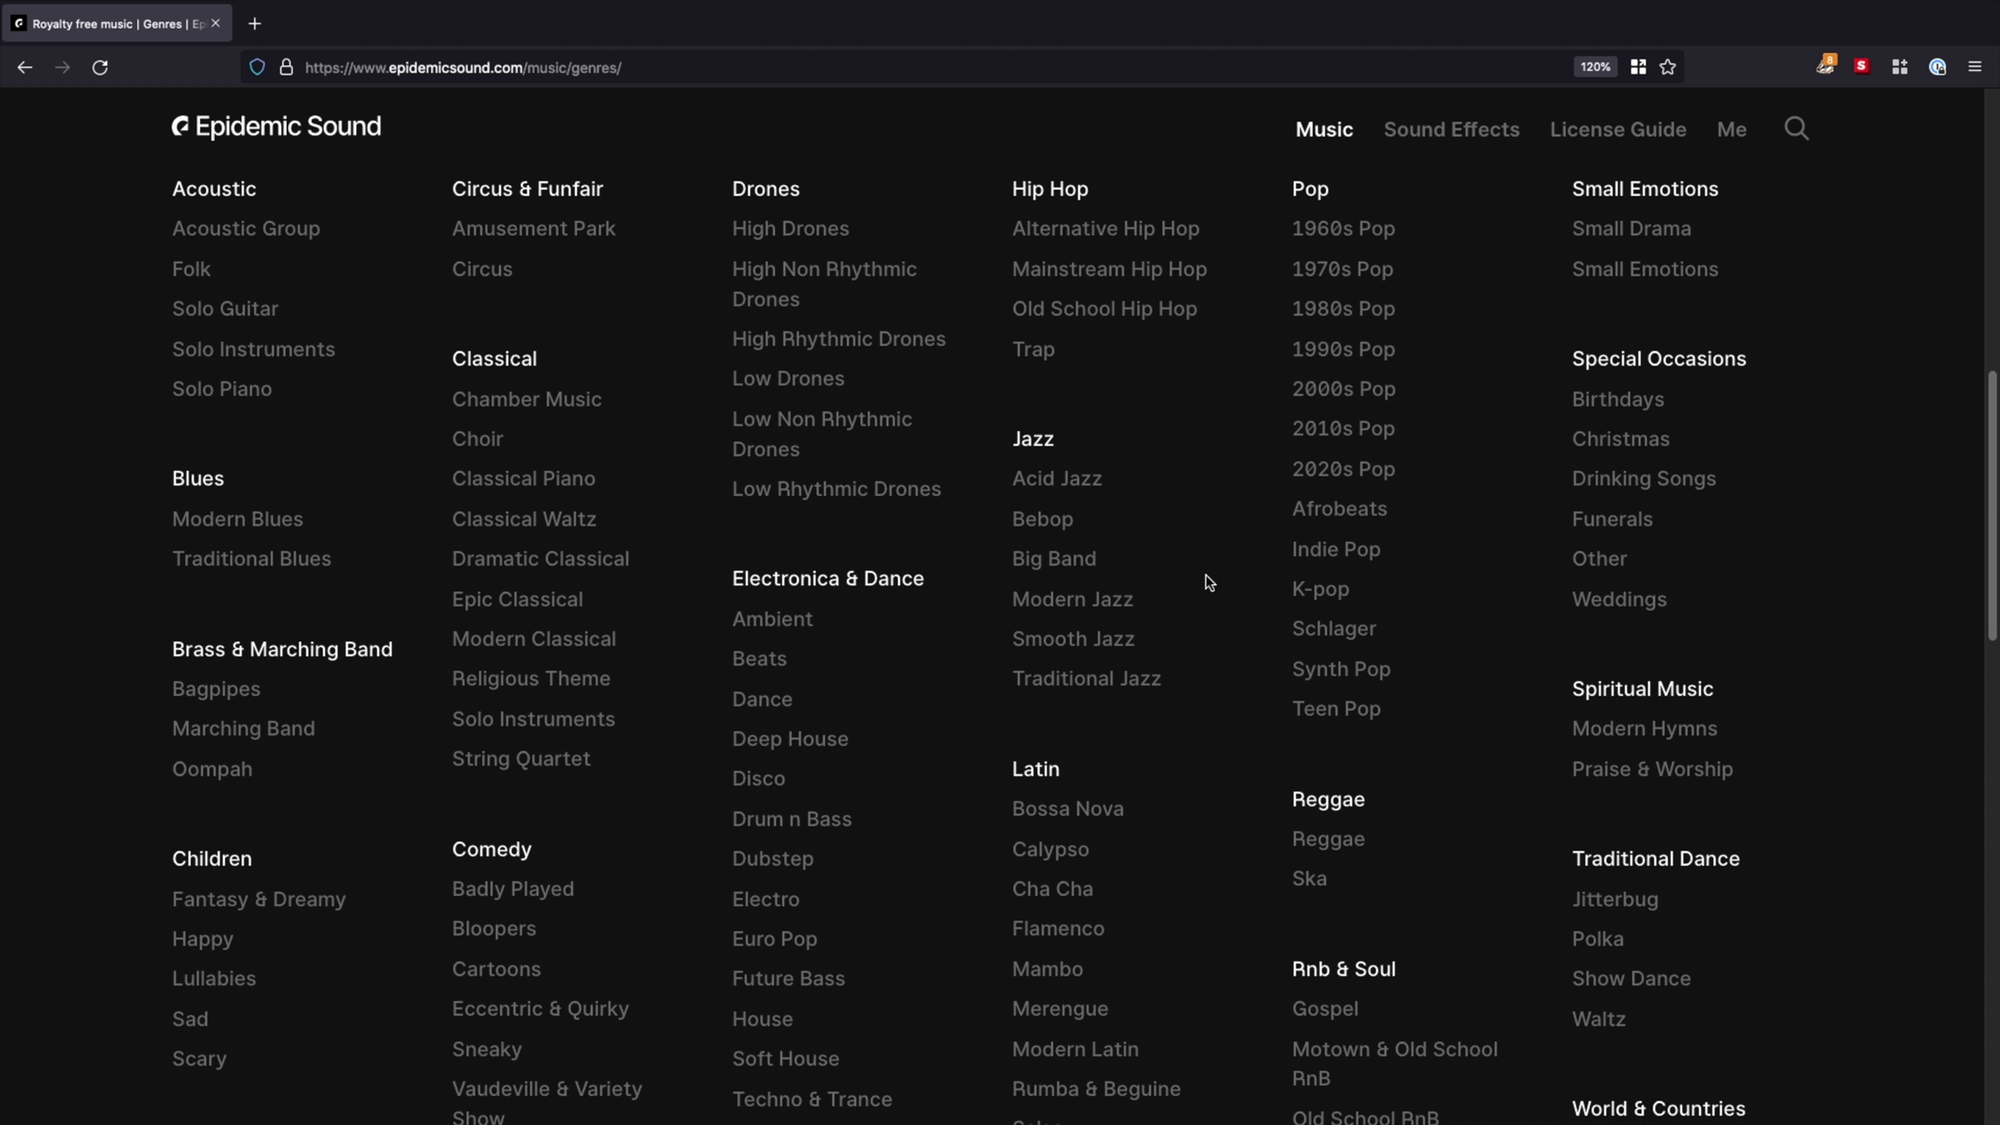This screenshot has height=1125, width=2000.
Task: Open the extension icon with orange badge
Action: click(x=1825, y=66)
